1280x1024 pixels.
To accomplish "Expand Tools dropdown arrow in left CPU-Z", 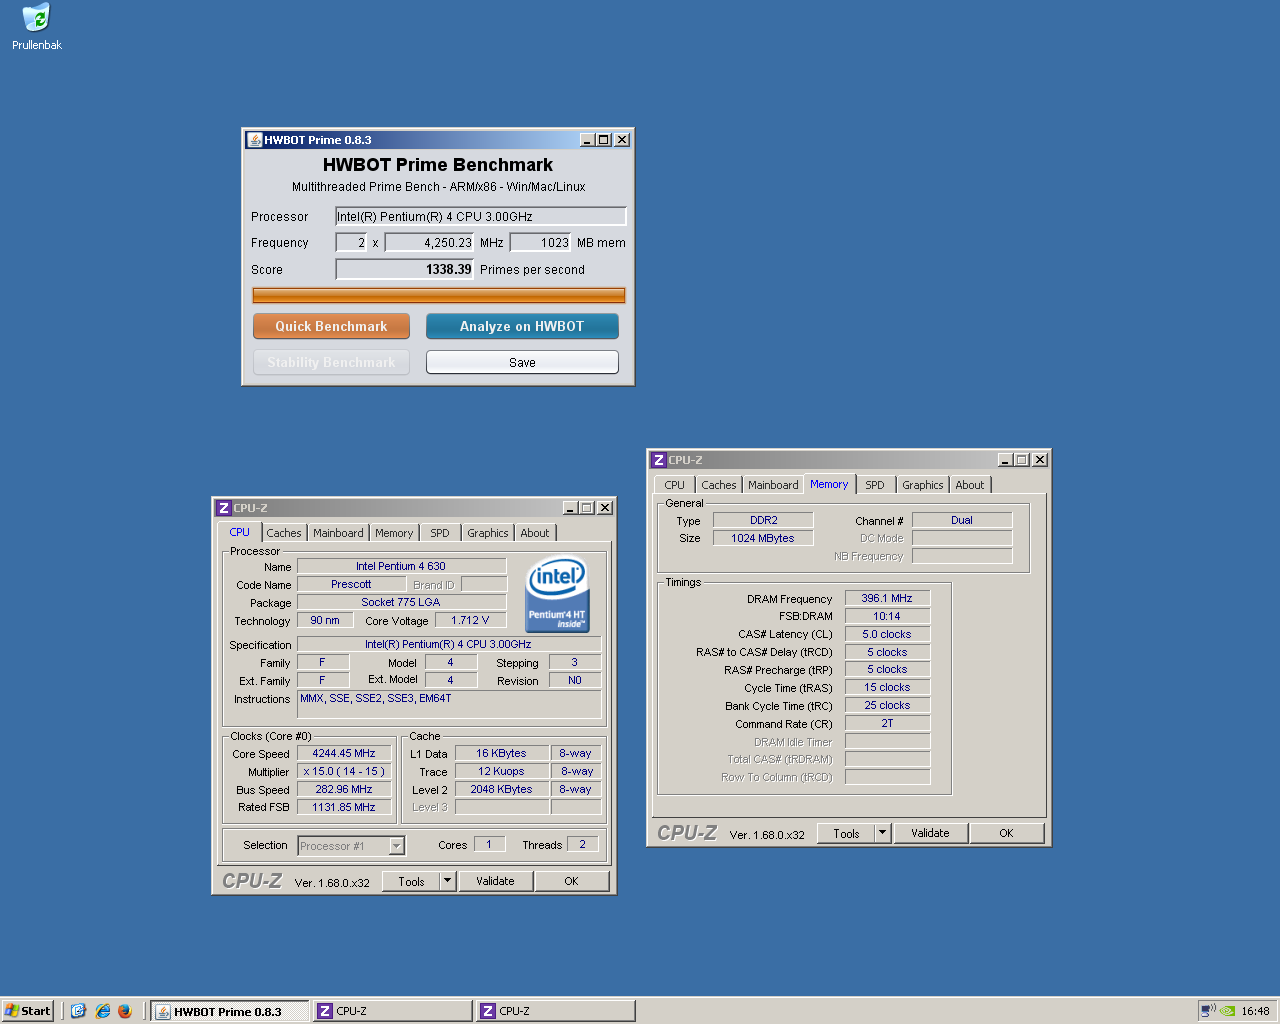I will (448, 881).
